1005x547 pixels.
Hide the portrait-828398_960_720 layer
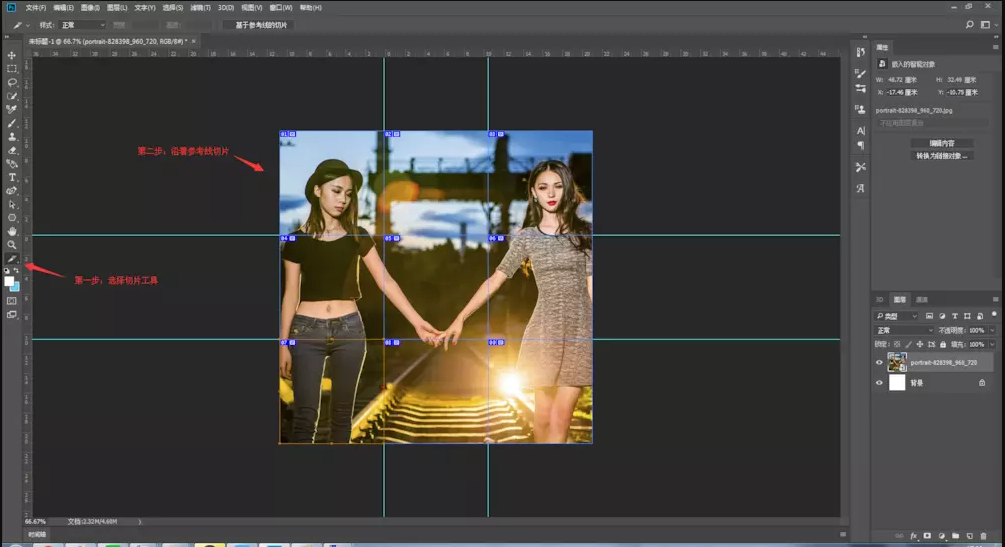[880, 363]
